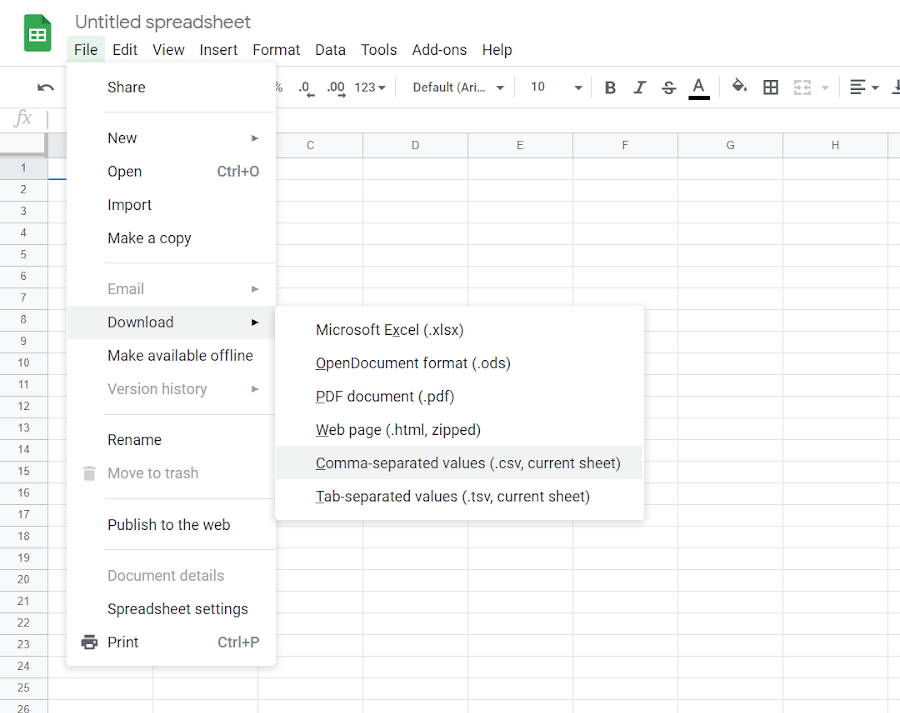This screenshot has width=900, height=713.
Task: Apply Strikethrough formatting
Action: click(x=668, y=87)
